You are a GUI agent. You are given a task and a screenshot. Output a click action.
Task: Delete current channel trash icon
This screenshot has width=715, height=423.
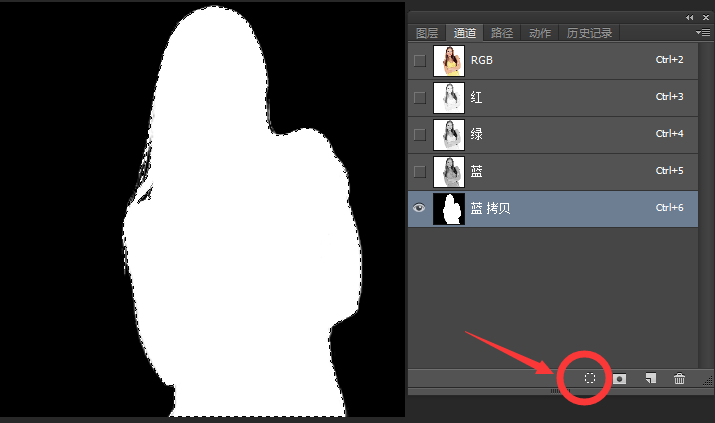pos(679,378)
